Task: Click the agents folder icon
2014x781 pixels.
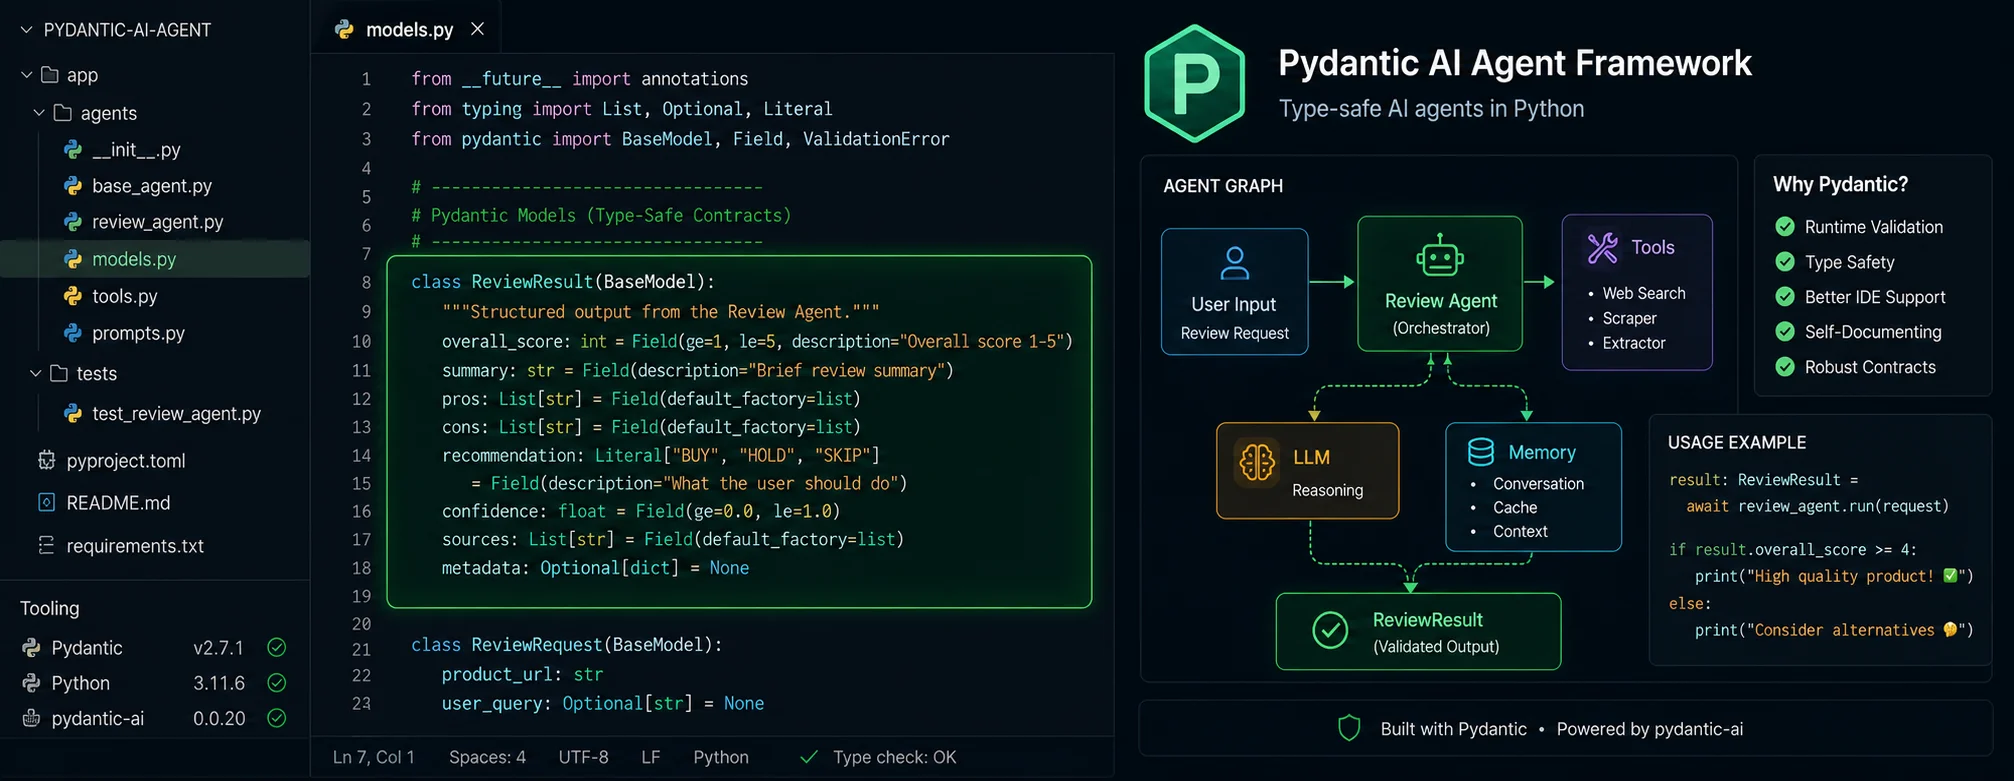Action: (63, 113)
